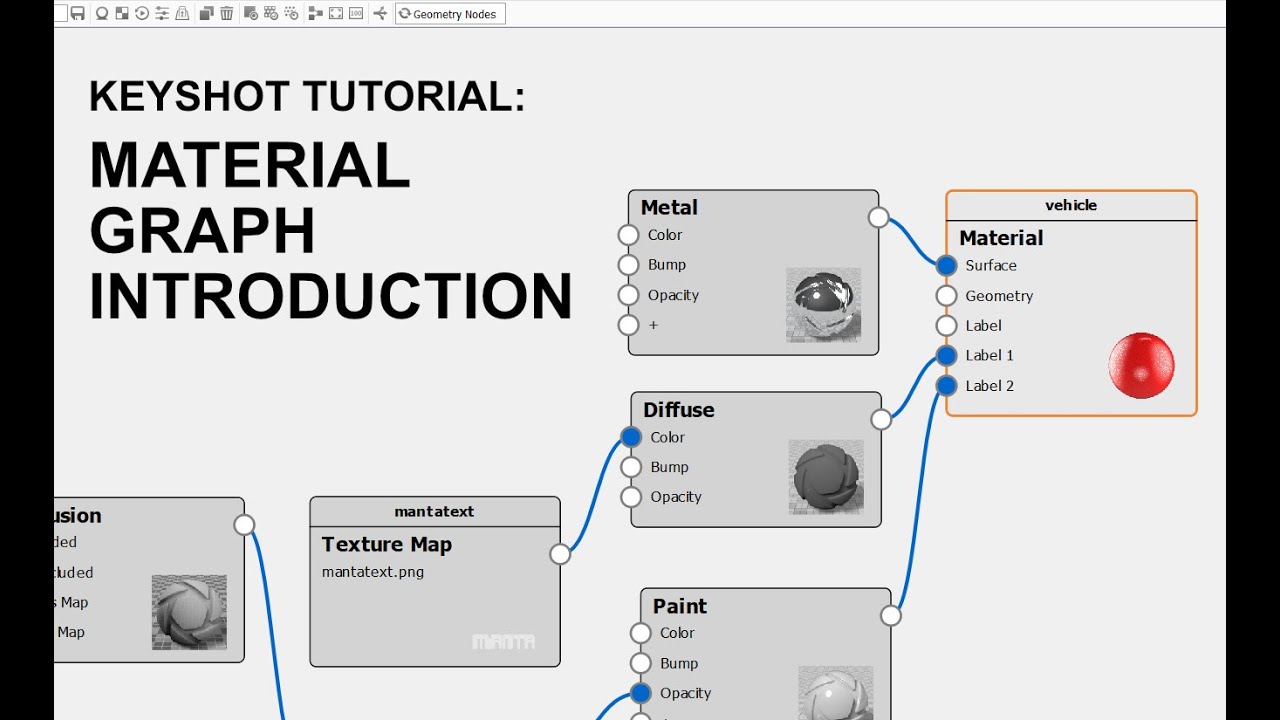The height and width of the screenshot is (720, 1280).
Task: Click the Fit to view icon
Action: coord(336,14)
